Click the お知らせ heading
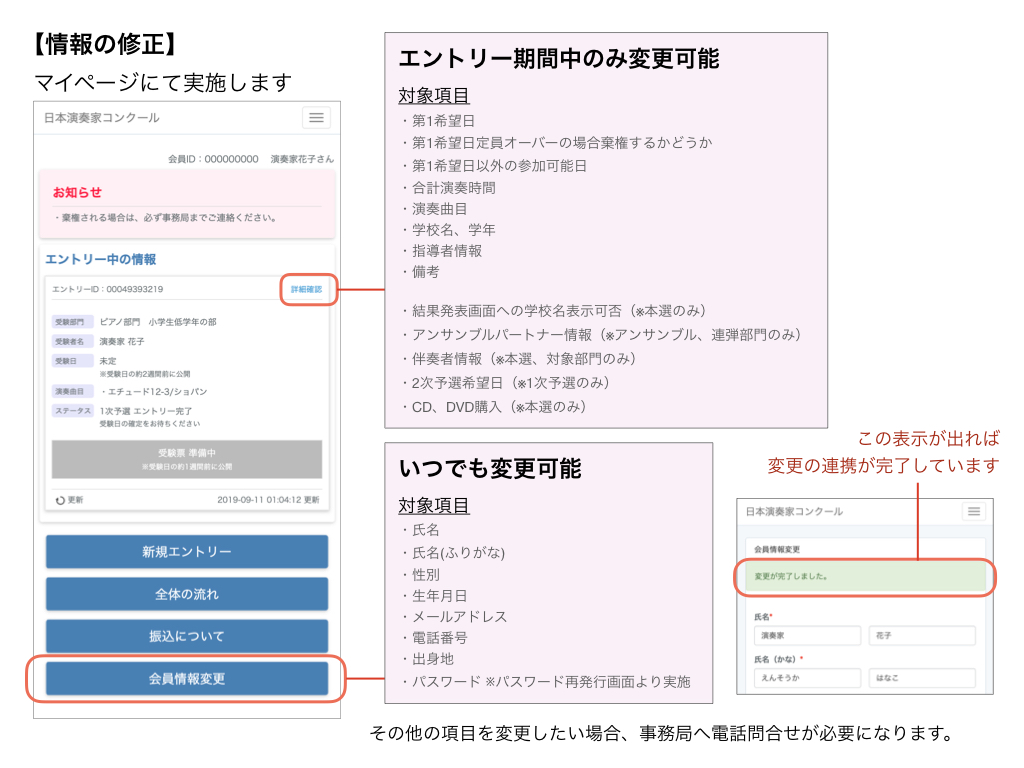 (77, 193)
